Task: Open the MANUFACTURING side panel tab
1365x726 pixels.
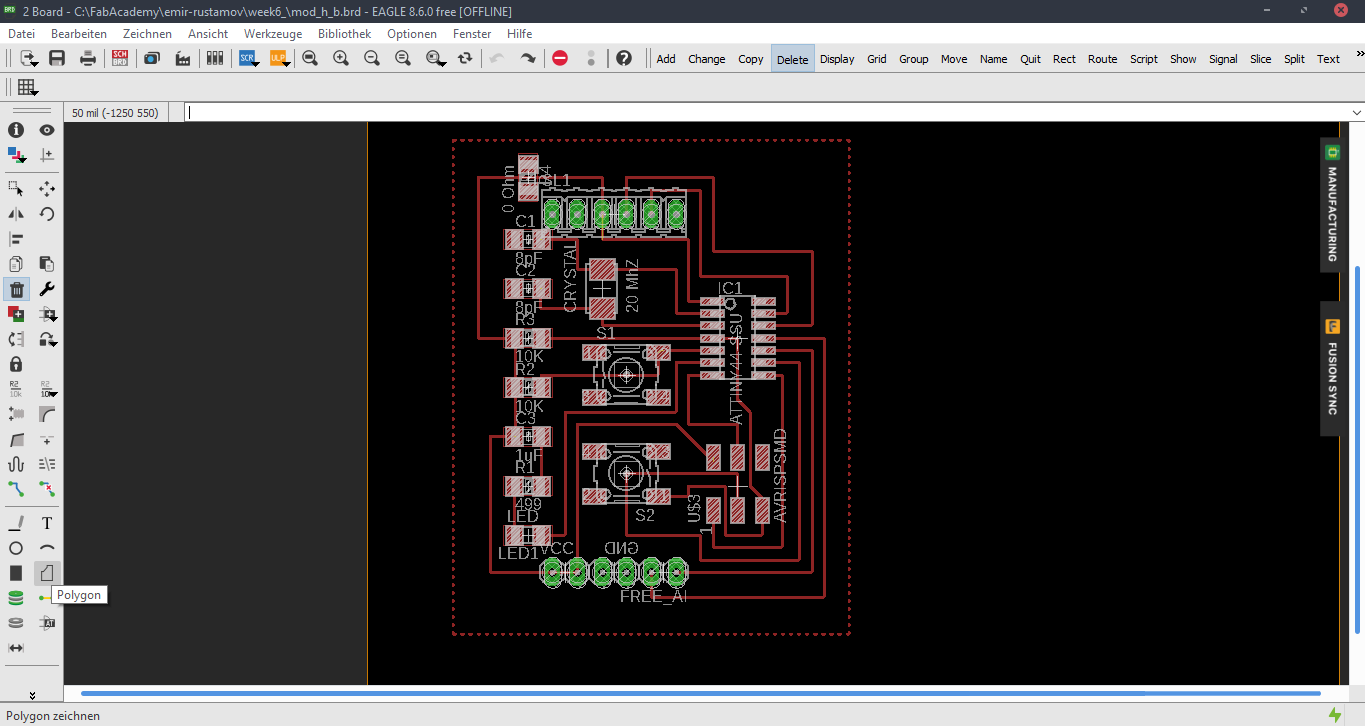Action: (1331, 205)
